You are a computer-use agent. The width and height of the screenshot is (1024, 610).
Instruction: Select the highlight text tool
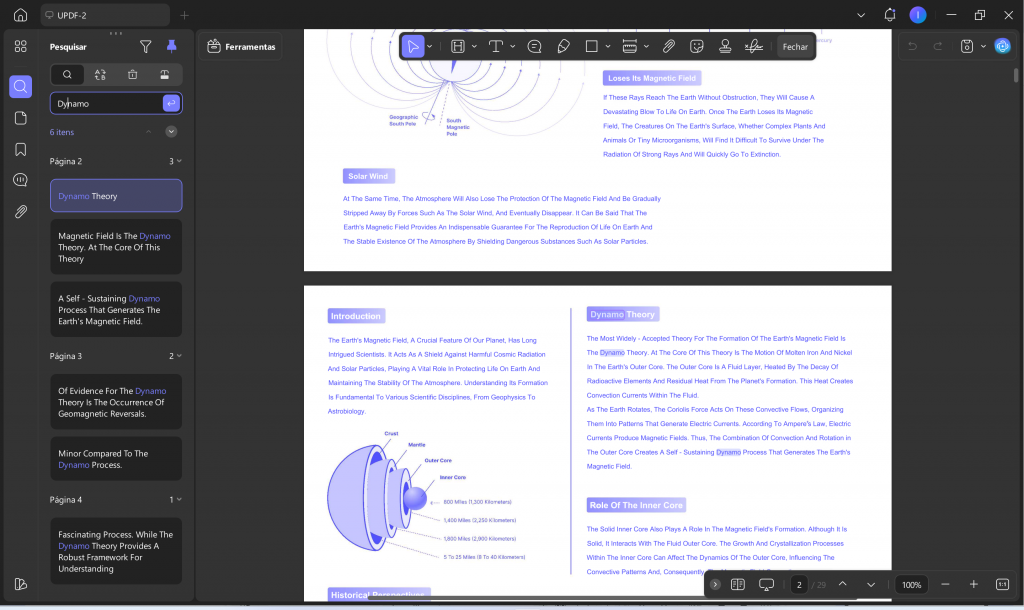(x=458, y=46)
